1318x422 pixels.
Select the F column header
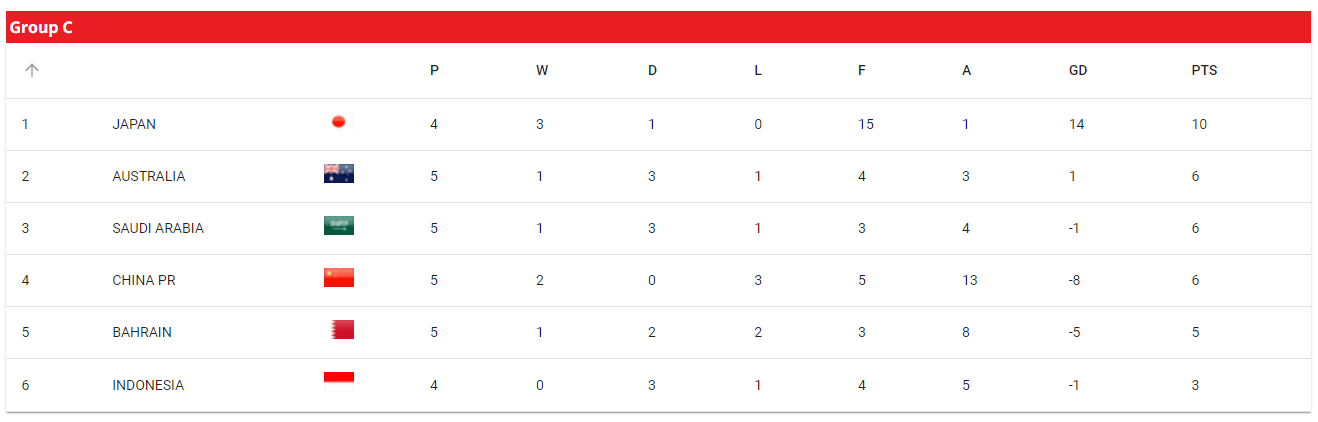click(862, 71)
